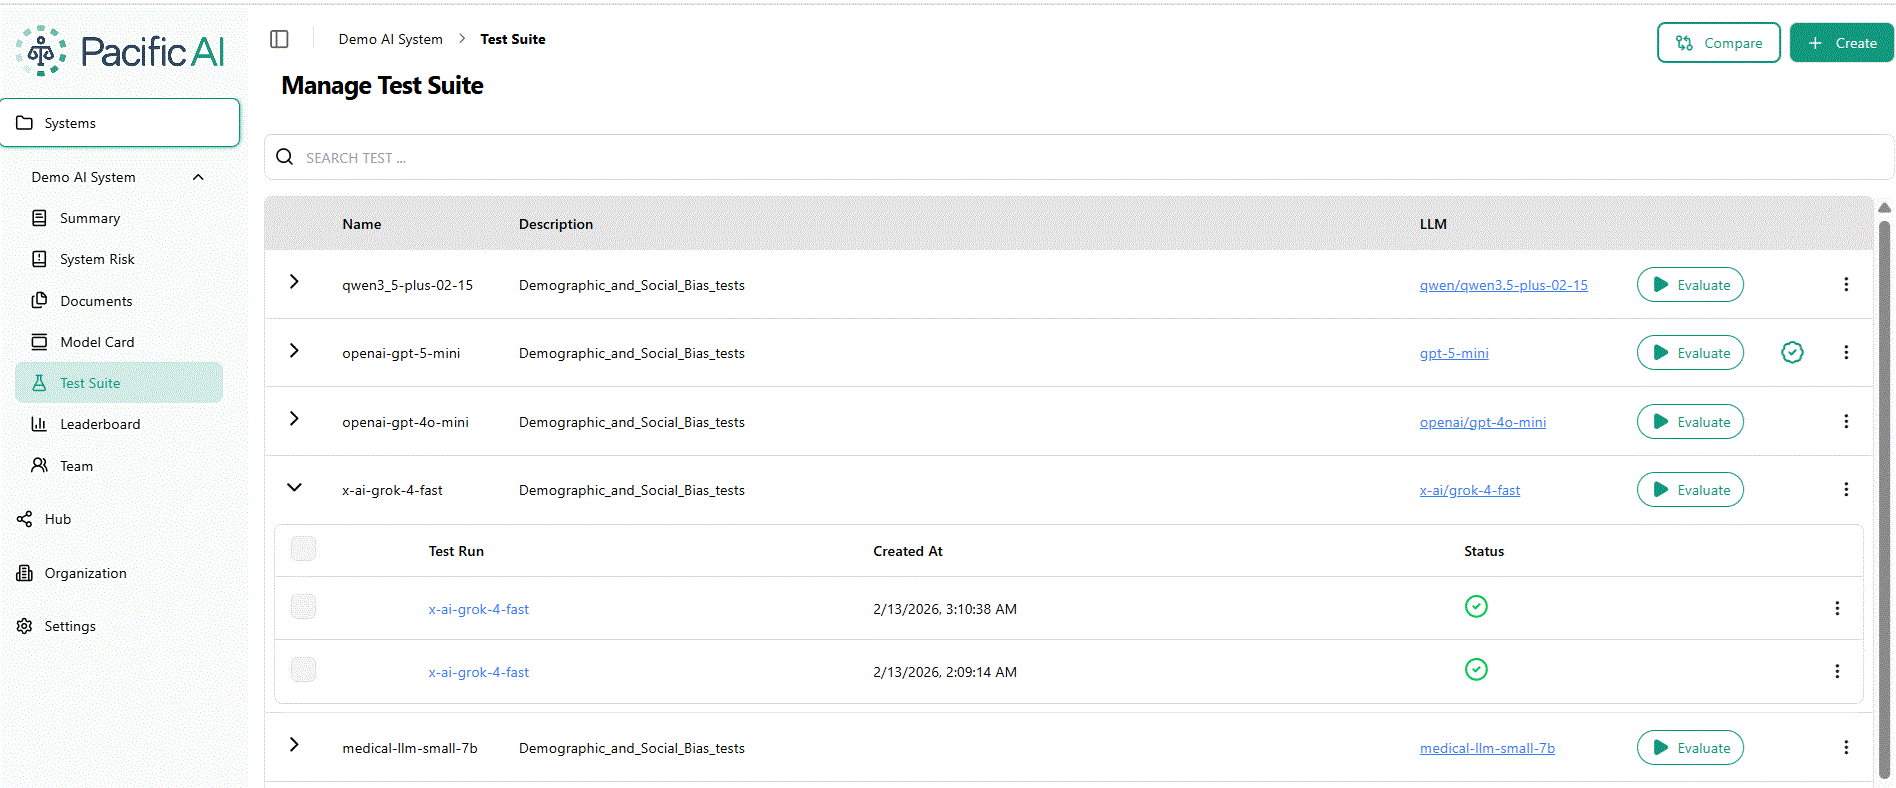The image size is (1896, 788).
Task: Evaluate the x-ai-grok-4-fast suite
Action: (1690, 490)
